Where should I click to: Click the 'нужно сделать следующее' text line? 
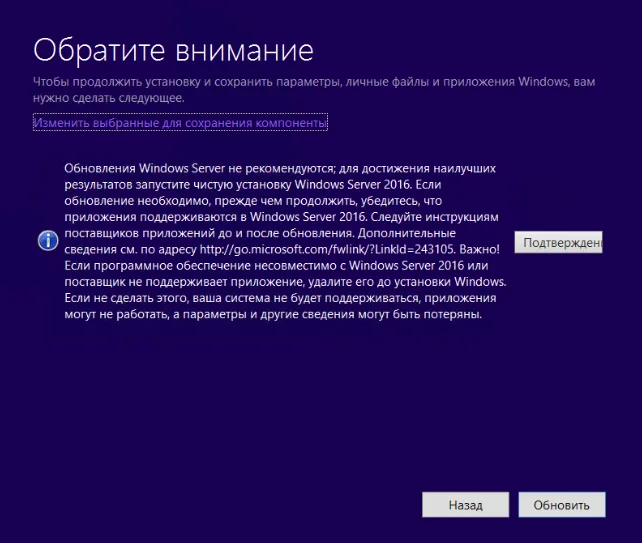click(x=110, y=98)
